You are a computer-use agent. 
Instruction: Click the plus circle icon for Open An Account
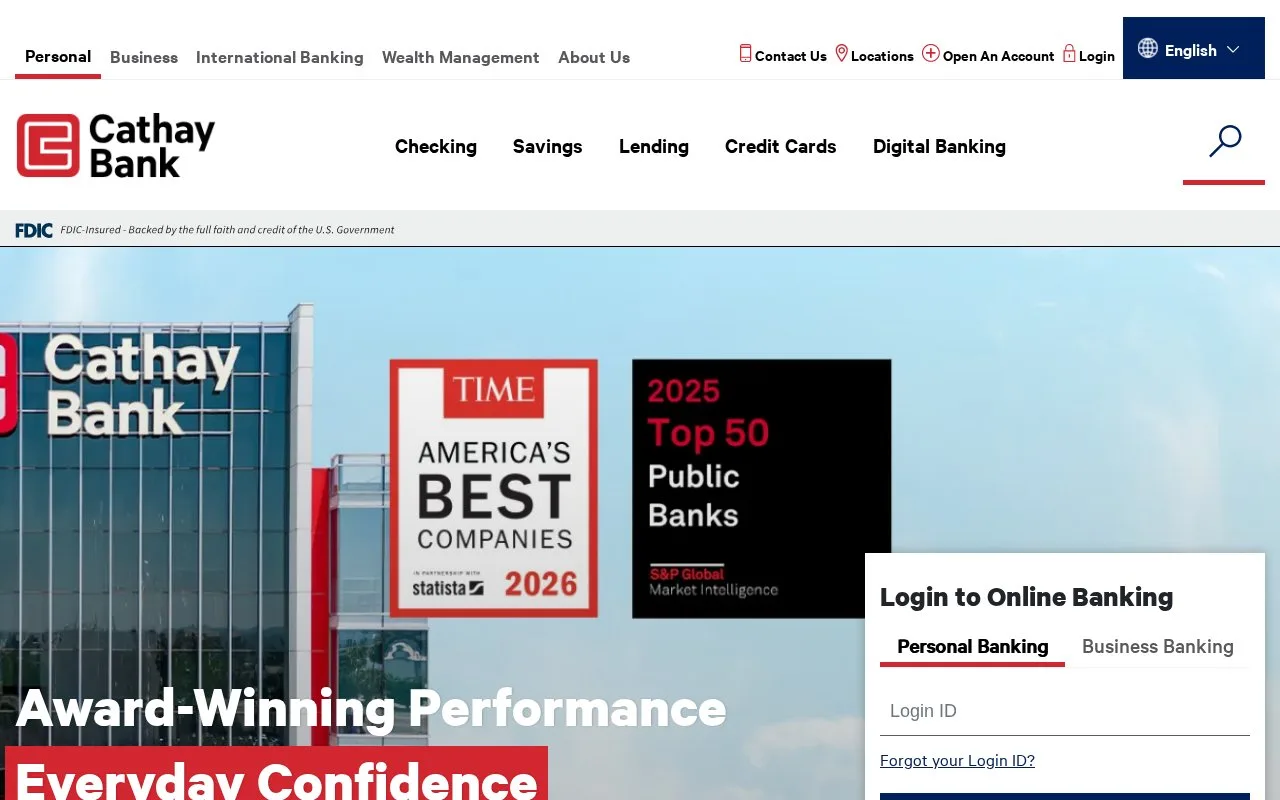click(931, 54)
